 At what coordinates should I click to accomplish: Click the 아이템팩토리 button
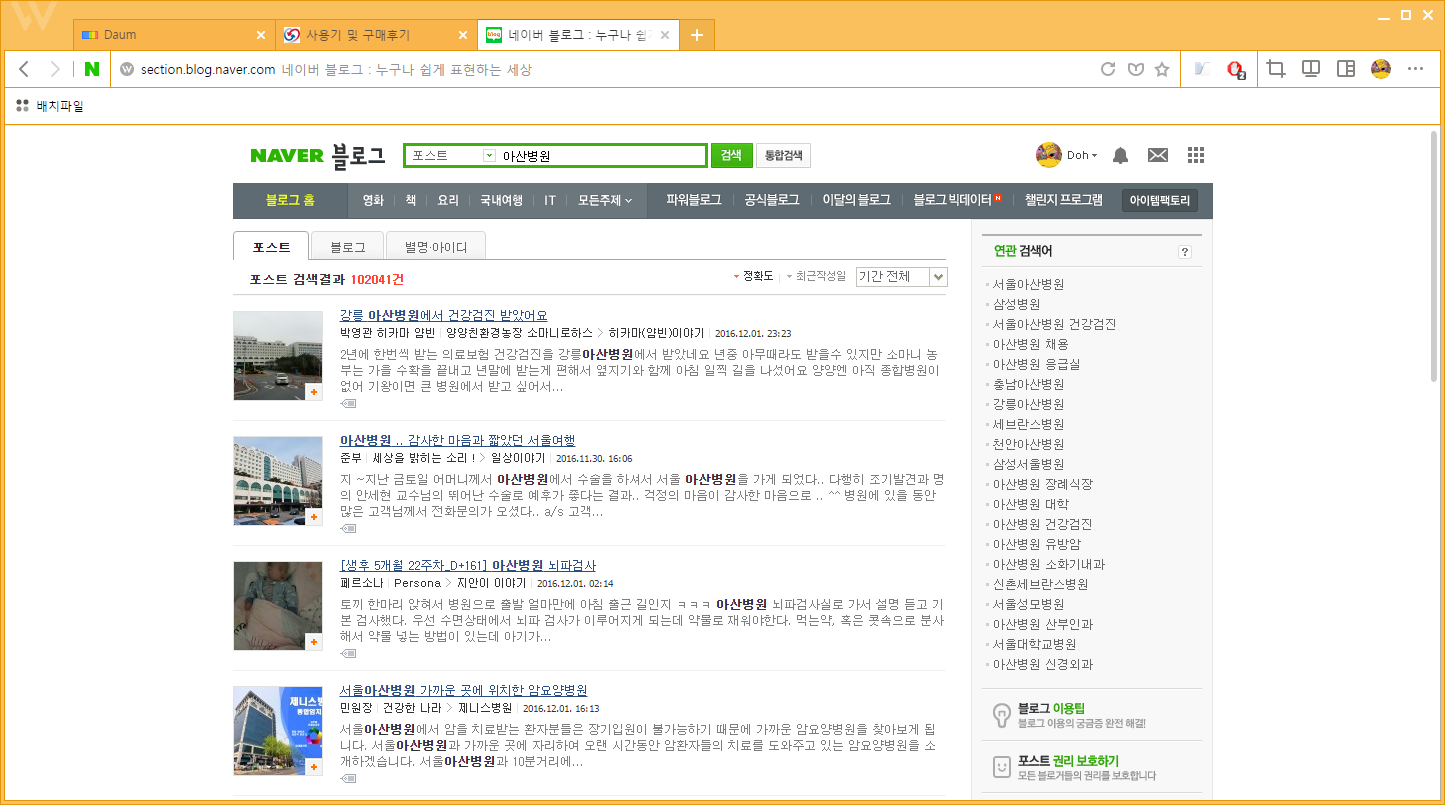[1160, 200]
